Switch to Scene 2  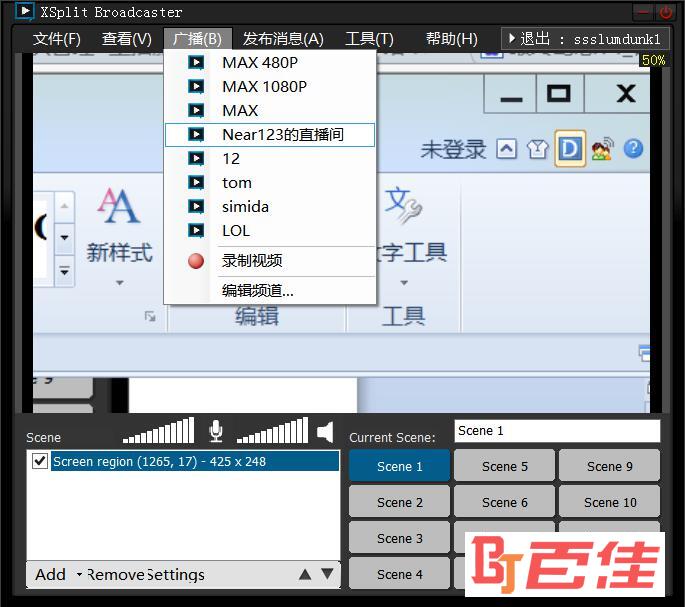(399, 502)
